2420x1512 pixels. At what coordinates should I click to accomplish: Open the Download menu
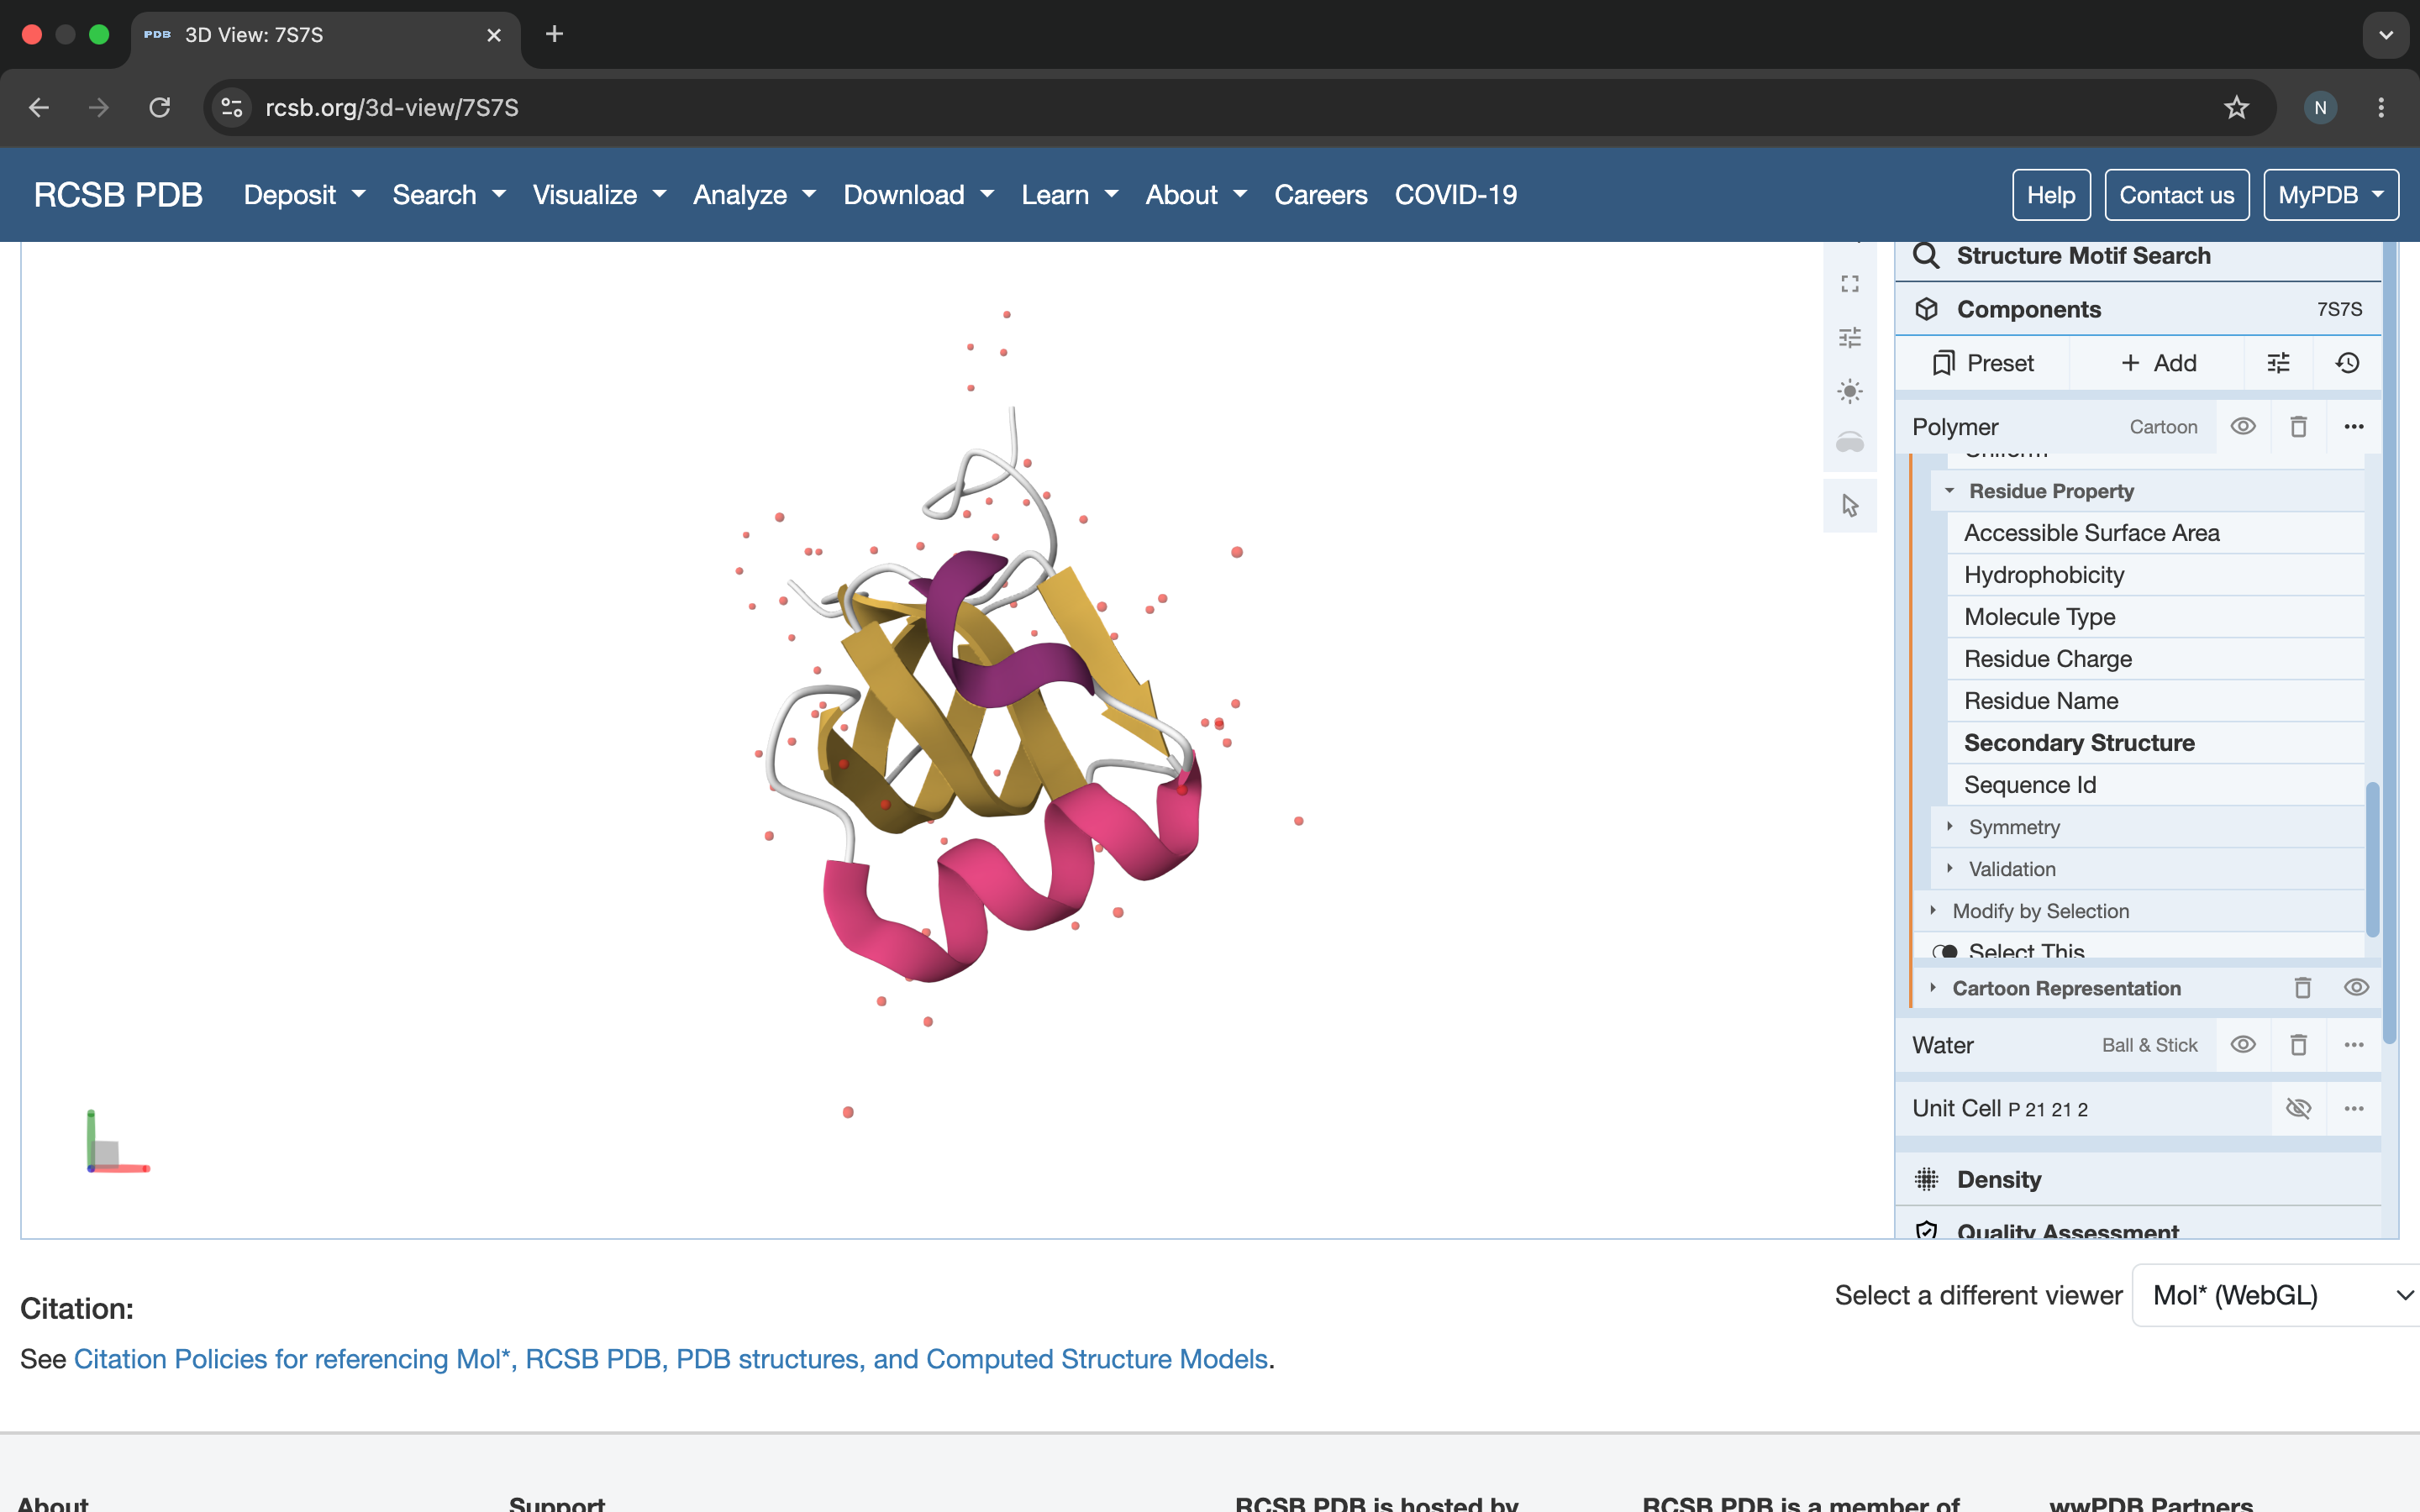918,195
